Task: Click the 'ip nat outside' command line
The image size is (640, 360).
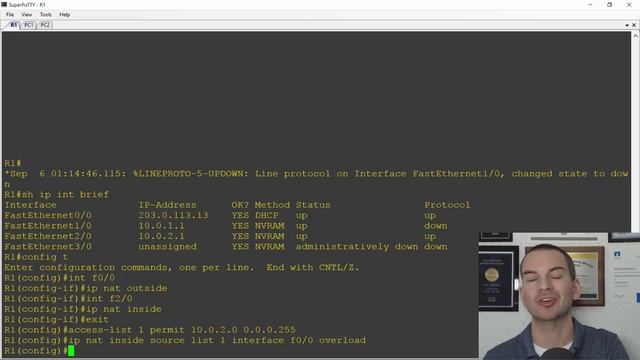Action: pos(86,288)
